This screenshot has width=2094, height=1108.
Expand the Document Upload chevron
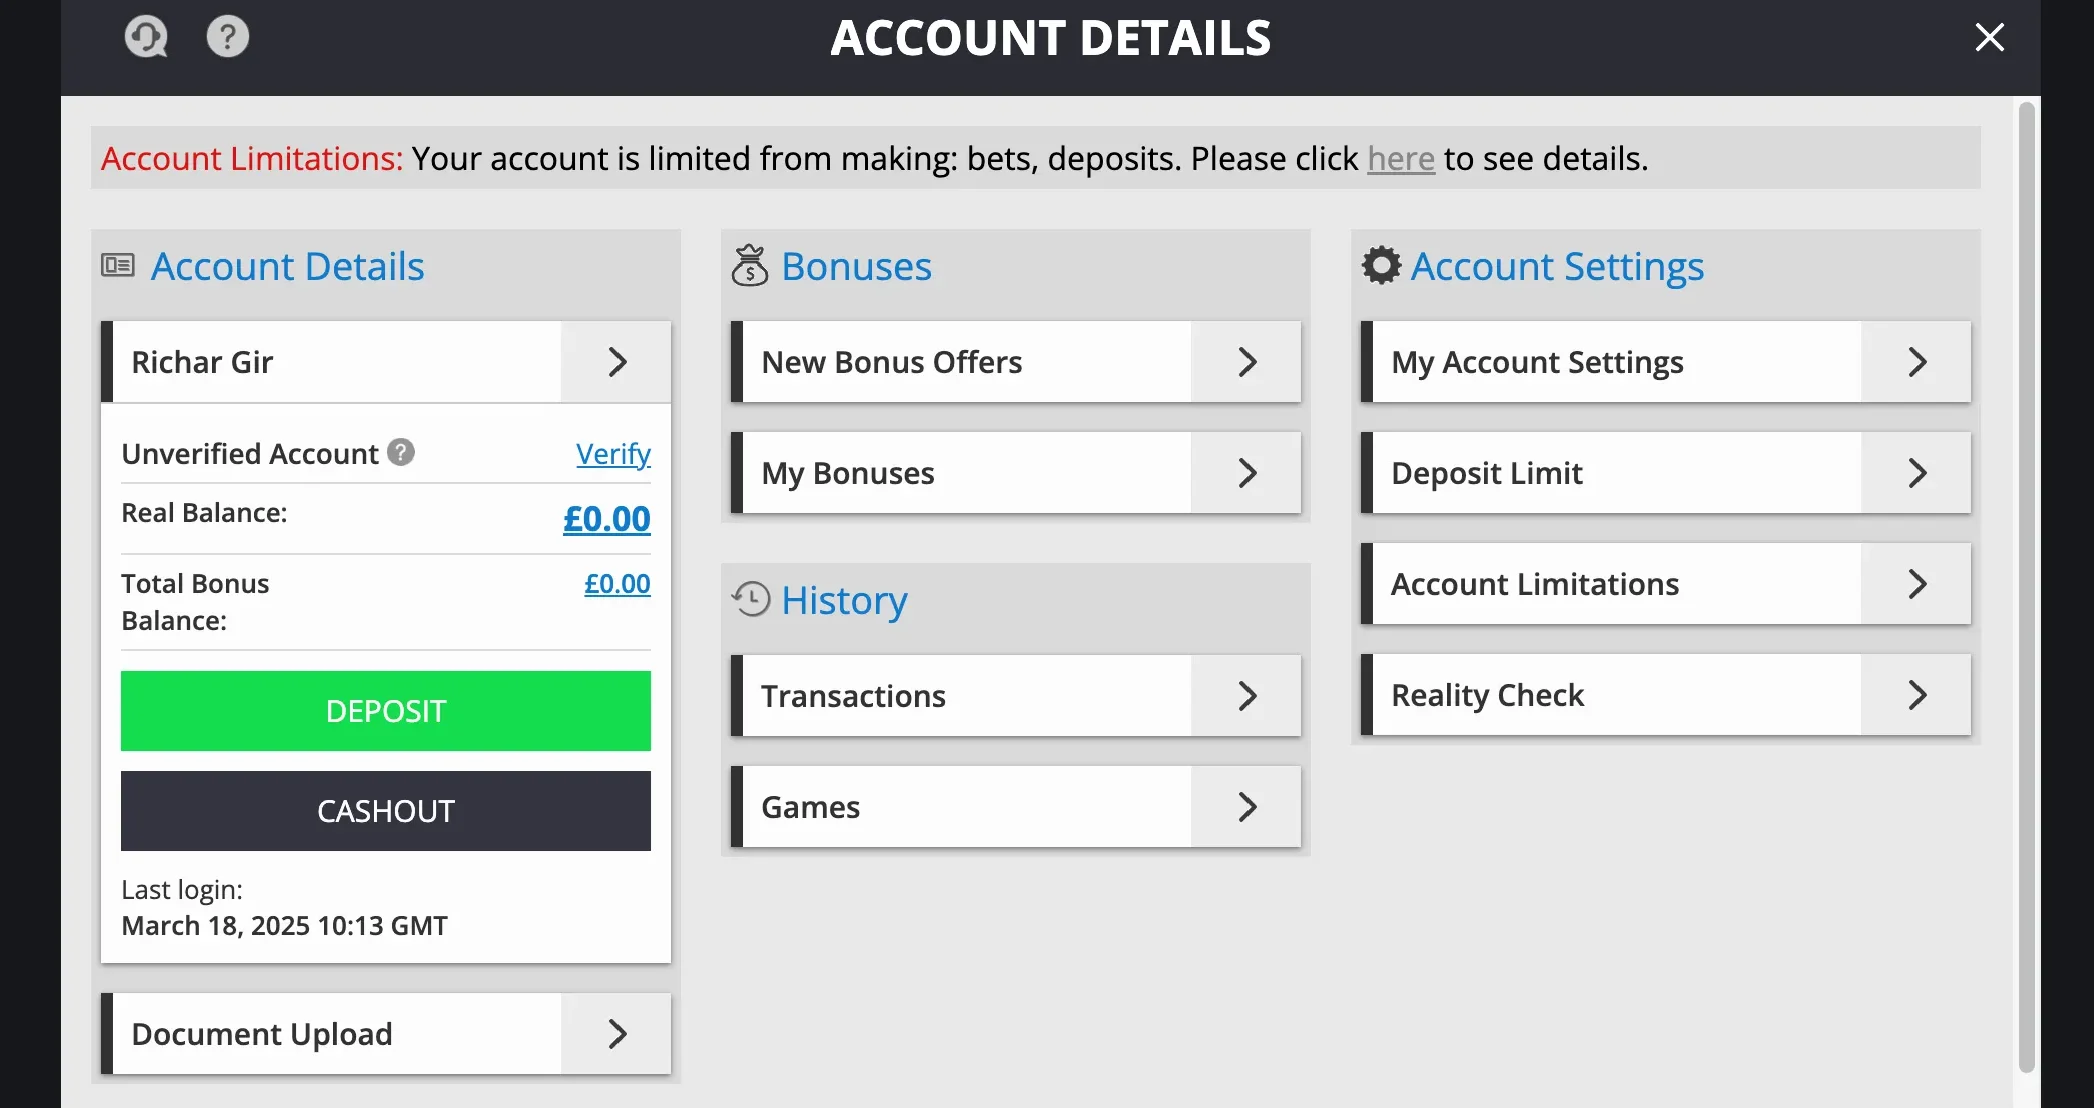617,1034
